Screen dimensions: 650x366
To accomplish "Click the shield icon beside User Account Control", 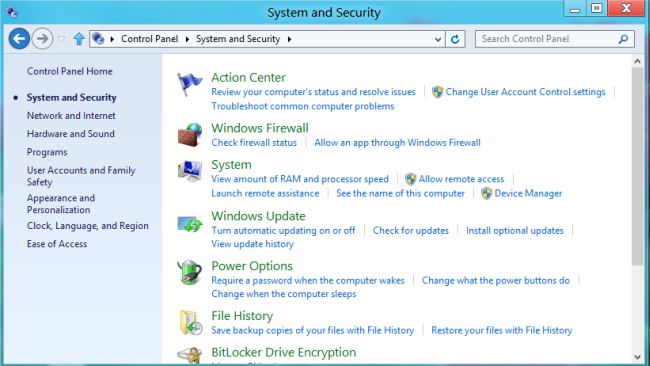I will pos(437,92).
